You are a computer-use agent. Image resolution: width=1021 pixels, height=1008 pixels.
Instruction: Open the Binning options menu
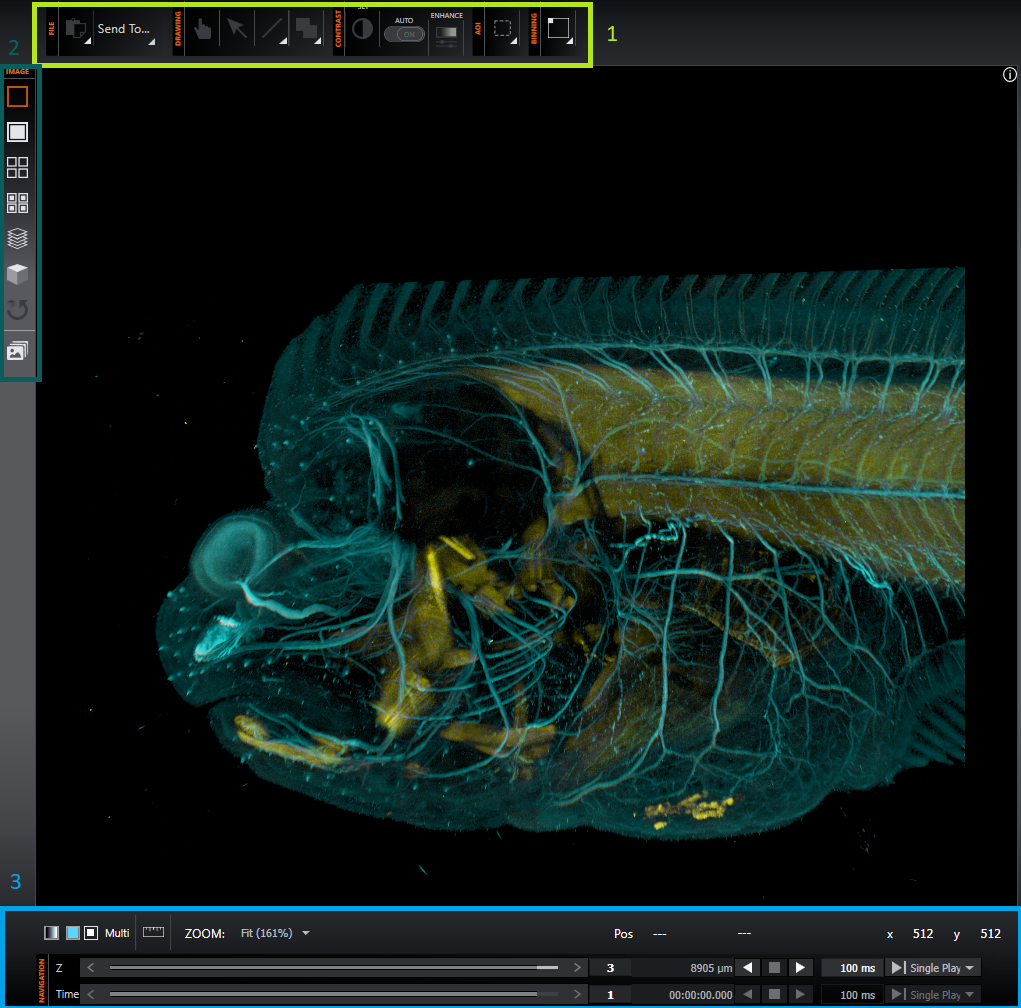[x=558, y=30]
